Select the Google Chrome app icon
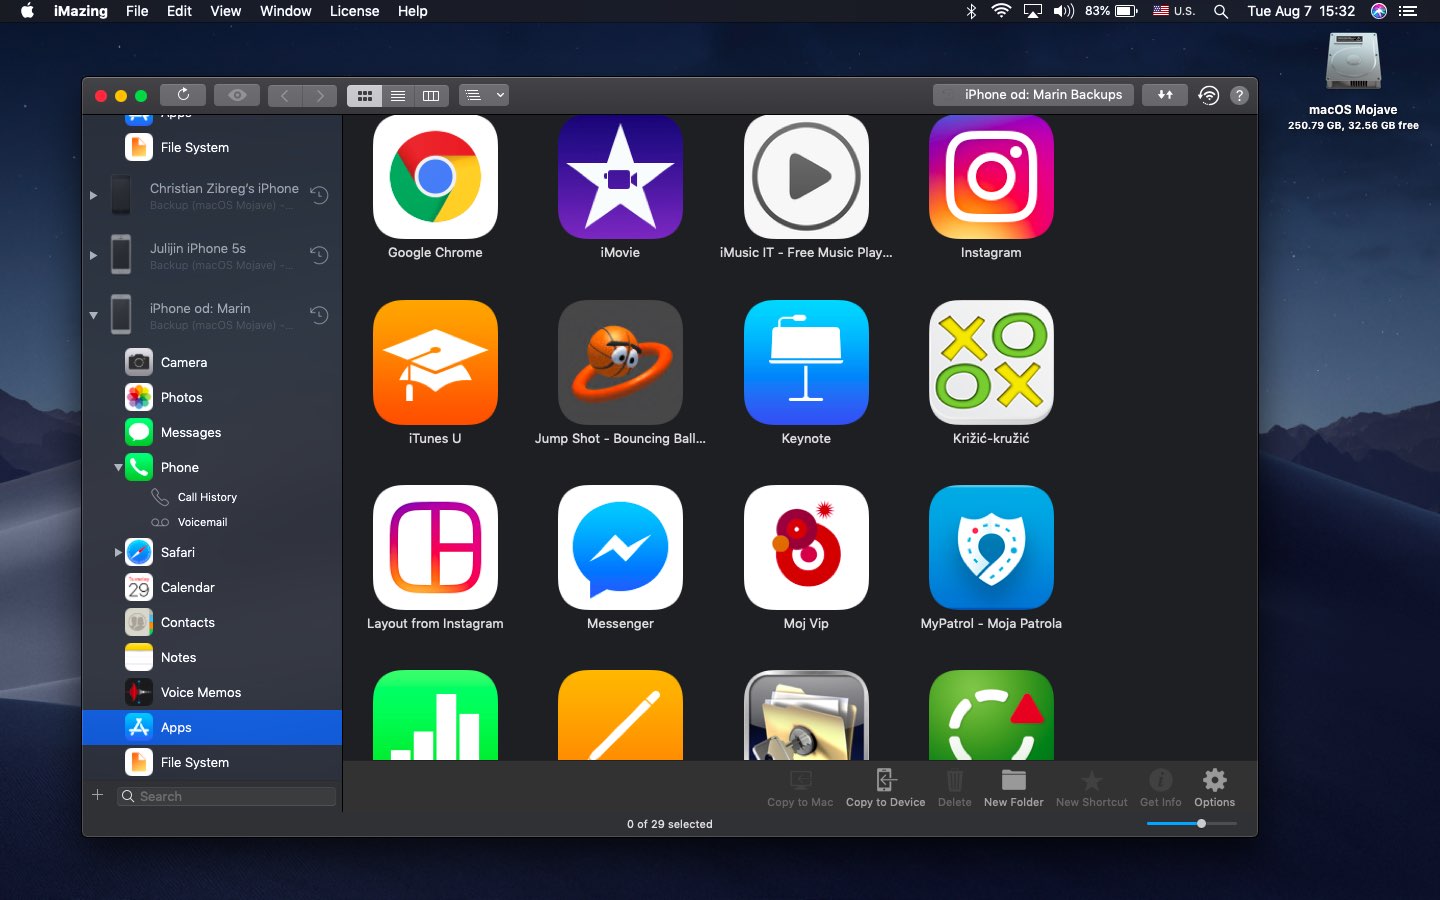Screen dimensions: 1440x900 point(435,178)
